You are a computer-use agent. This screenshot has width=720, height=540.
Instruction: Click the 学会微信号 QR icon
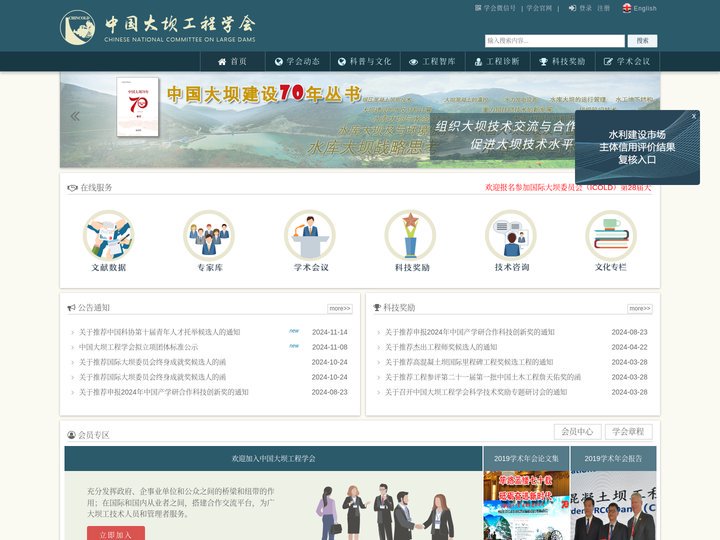(x=478, y=8)
